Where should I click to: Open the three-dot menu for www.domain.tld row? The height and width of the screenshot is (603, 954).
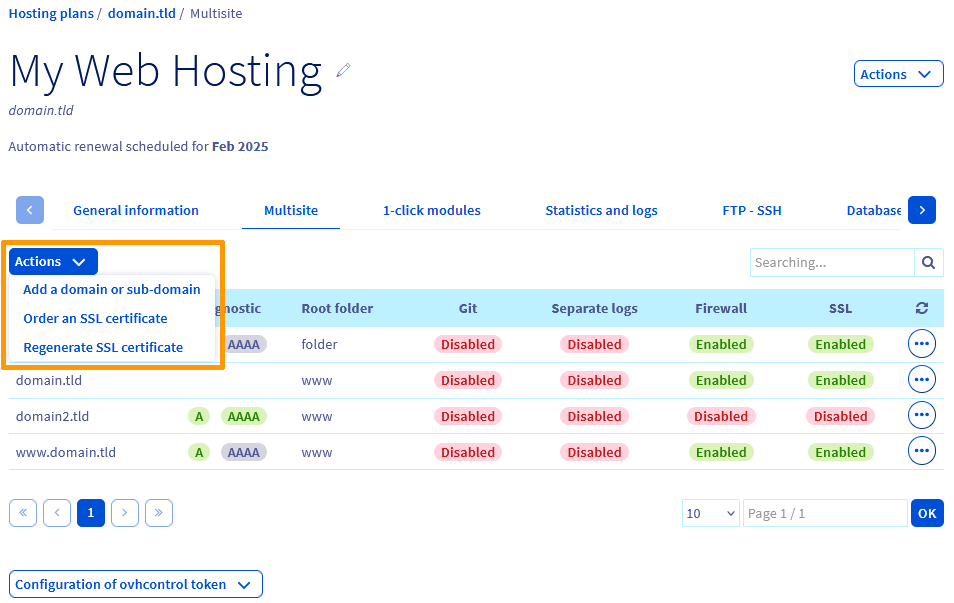[x=921, y=452]
